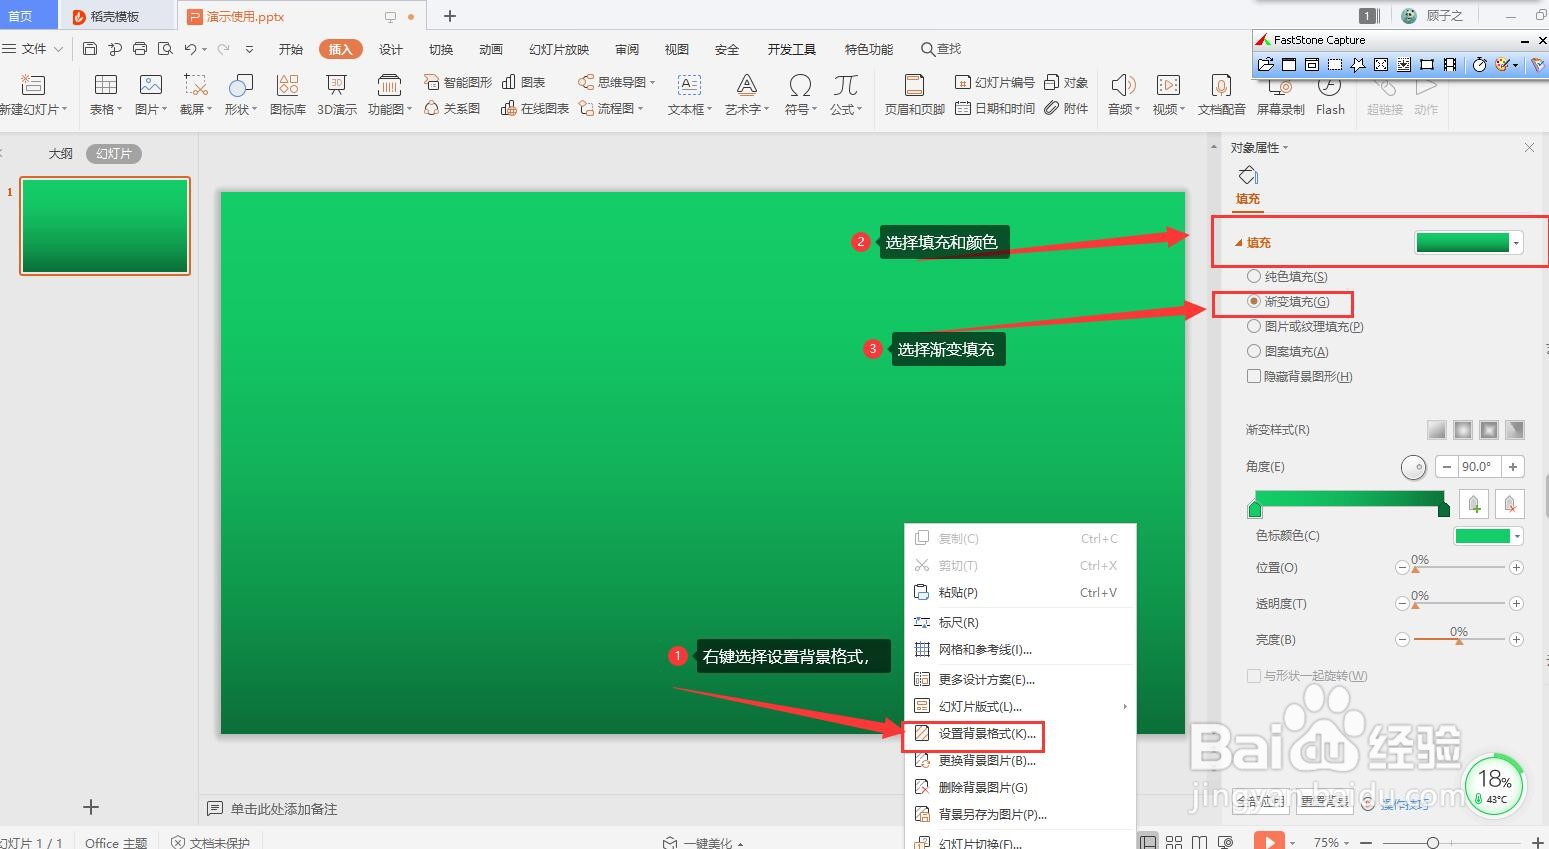Viewport: 1549px width, 849px height.
Task: Open the 设计 ribbon tab
Action: (x=391, y=49)
